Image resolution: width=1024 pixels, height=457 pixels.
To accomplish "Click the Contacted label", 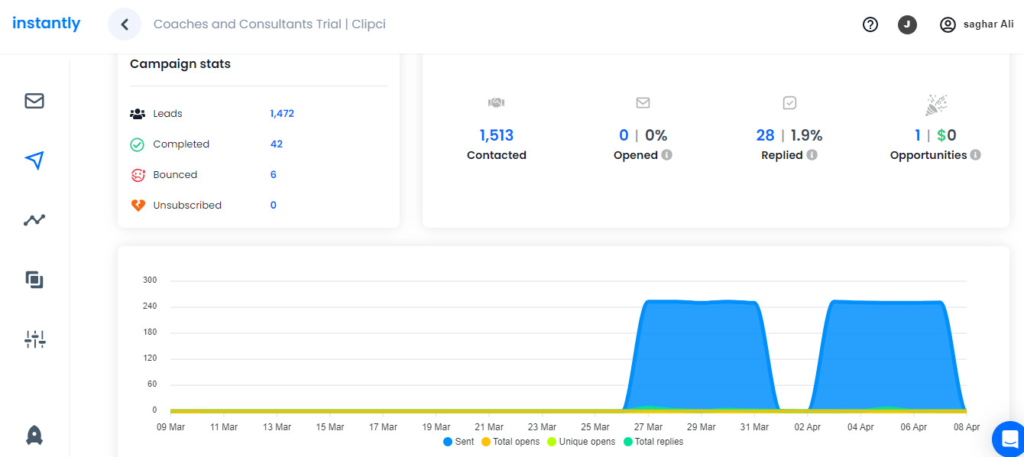I will click(x=496, y=155).
